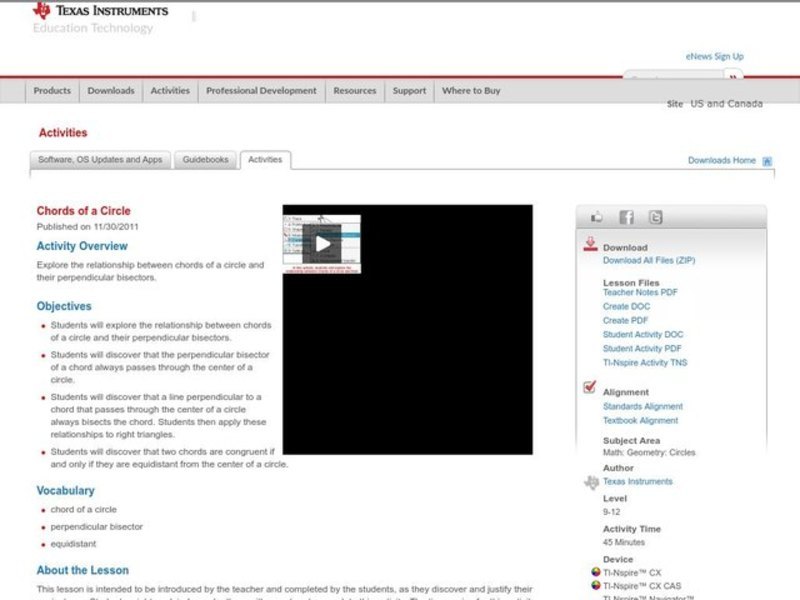
Task: Open the Products menu
Action: click(52, 91)
